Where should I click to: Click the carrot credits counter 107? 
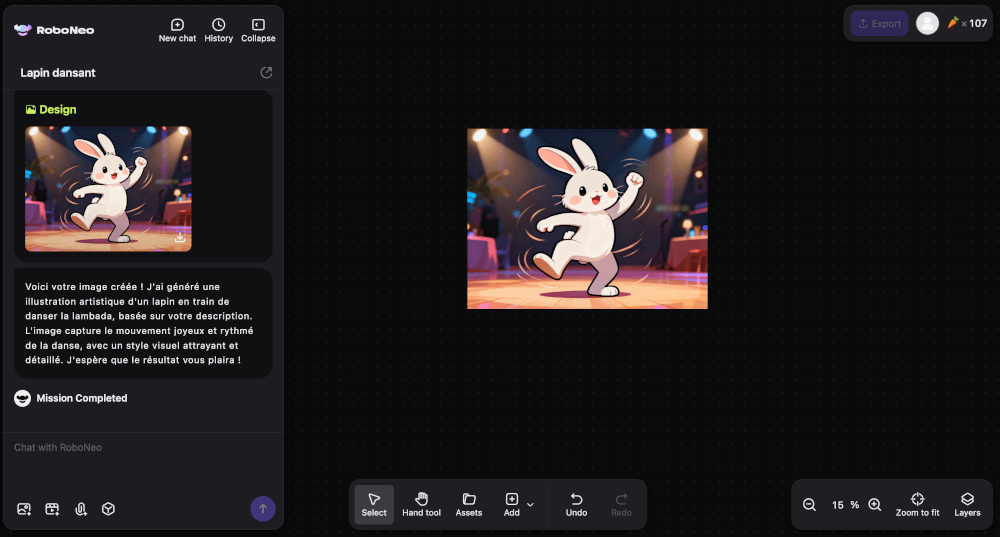coord(967,23)
